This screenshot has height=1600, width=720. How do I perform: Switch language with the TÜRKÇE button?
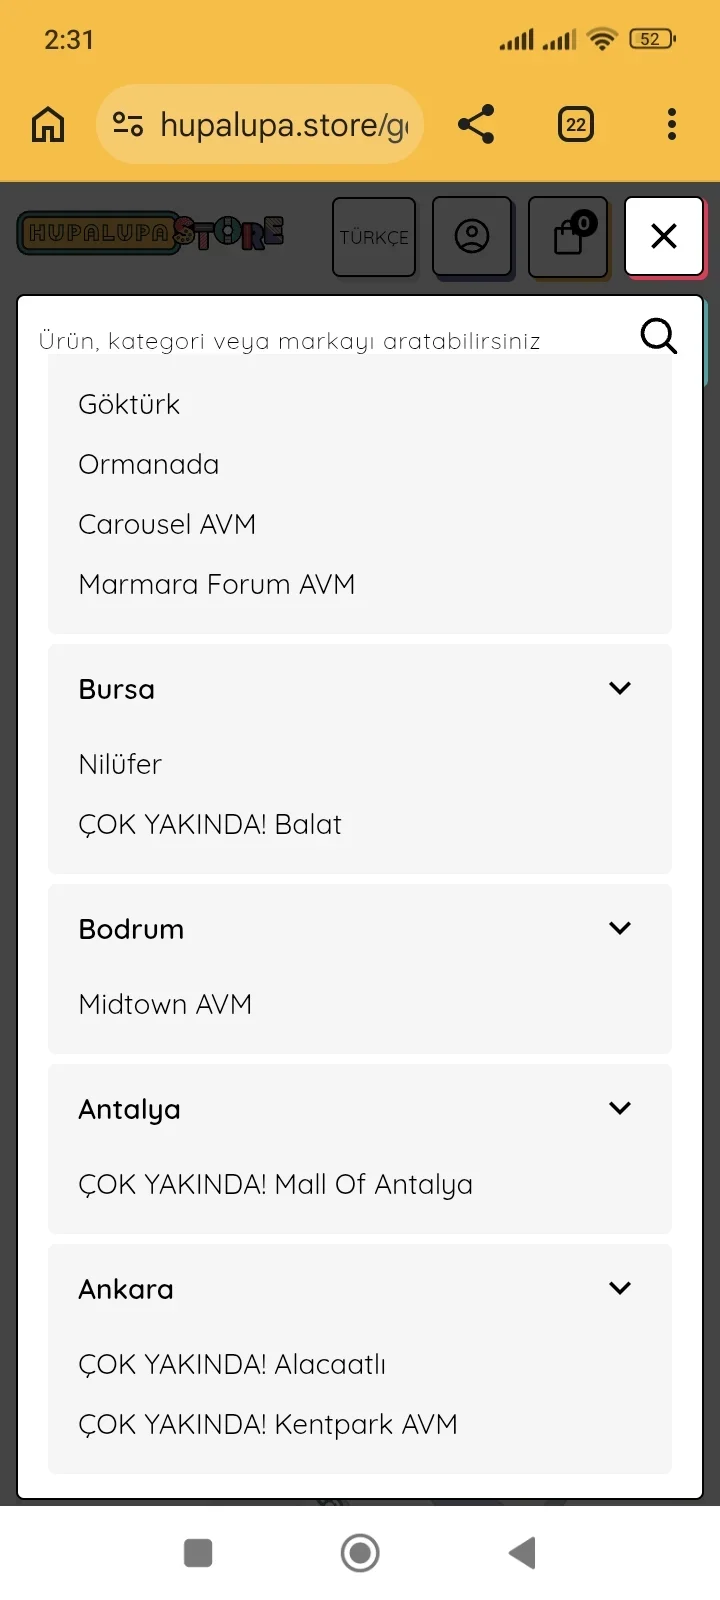(x=374, y=237)
